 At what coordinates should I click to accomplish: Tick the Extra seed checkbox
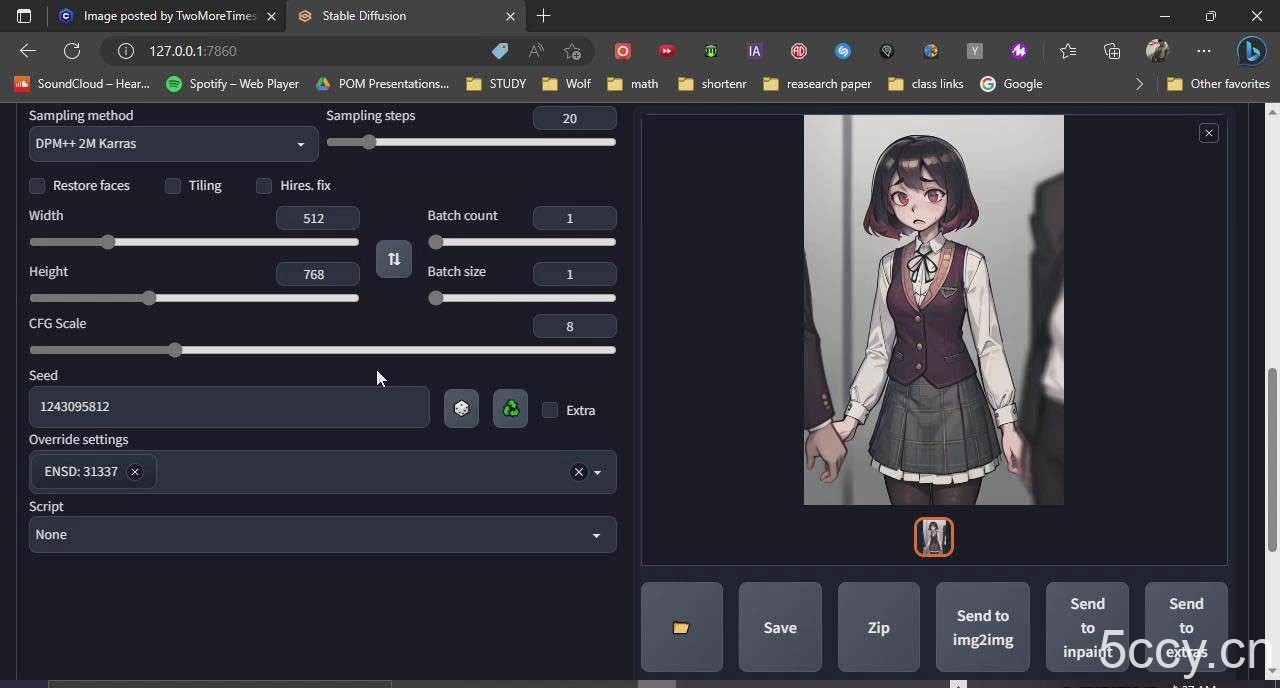pos(550,410)
